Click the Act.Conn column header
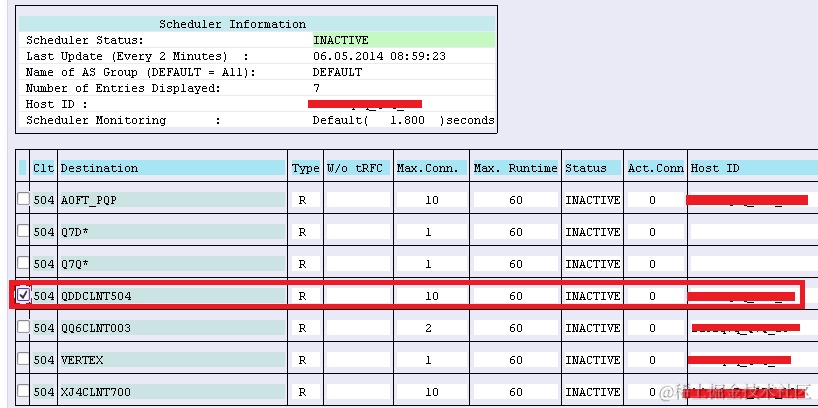Viewport: 818px width, 408px height. (x=655, y=168)
